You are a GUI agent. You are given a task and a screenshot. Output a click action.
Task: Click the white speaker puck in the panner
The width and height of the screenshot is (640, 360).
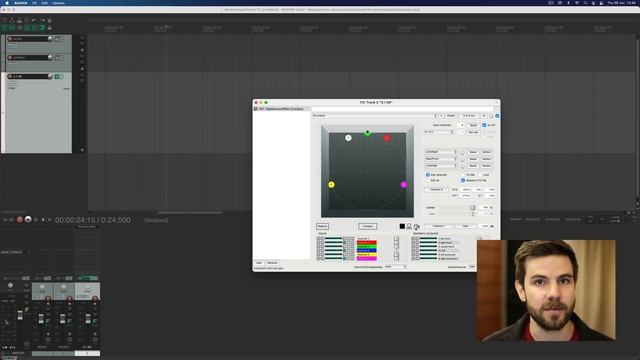pyautogui.click(x=348, y=138)
